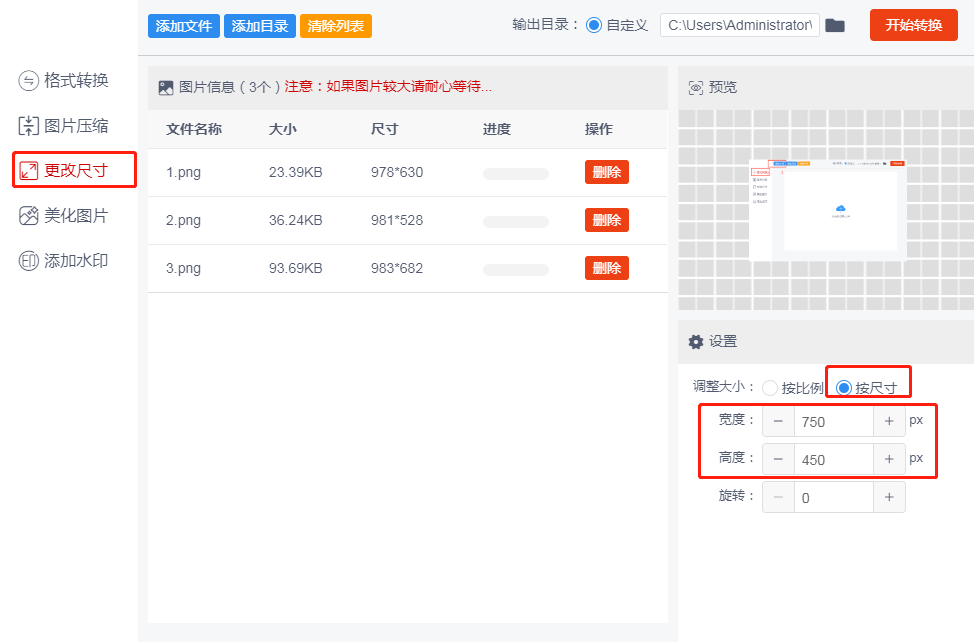The width and height of the screenshot is (974, 642).
Task: Delete 3.png from the list
Action: click(606, 268)
